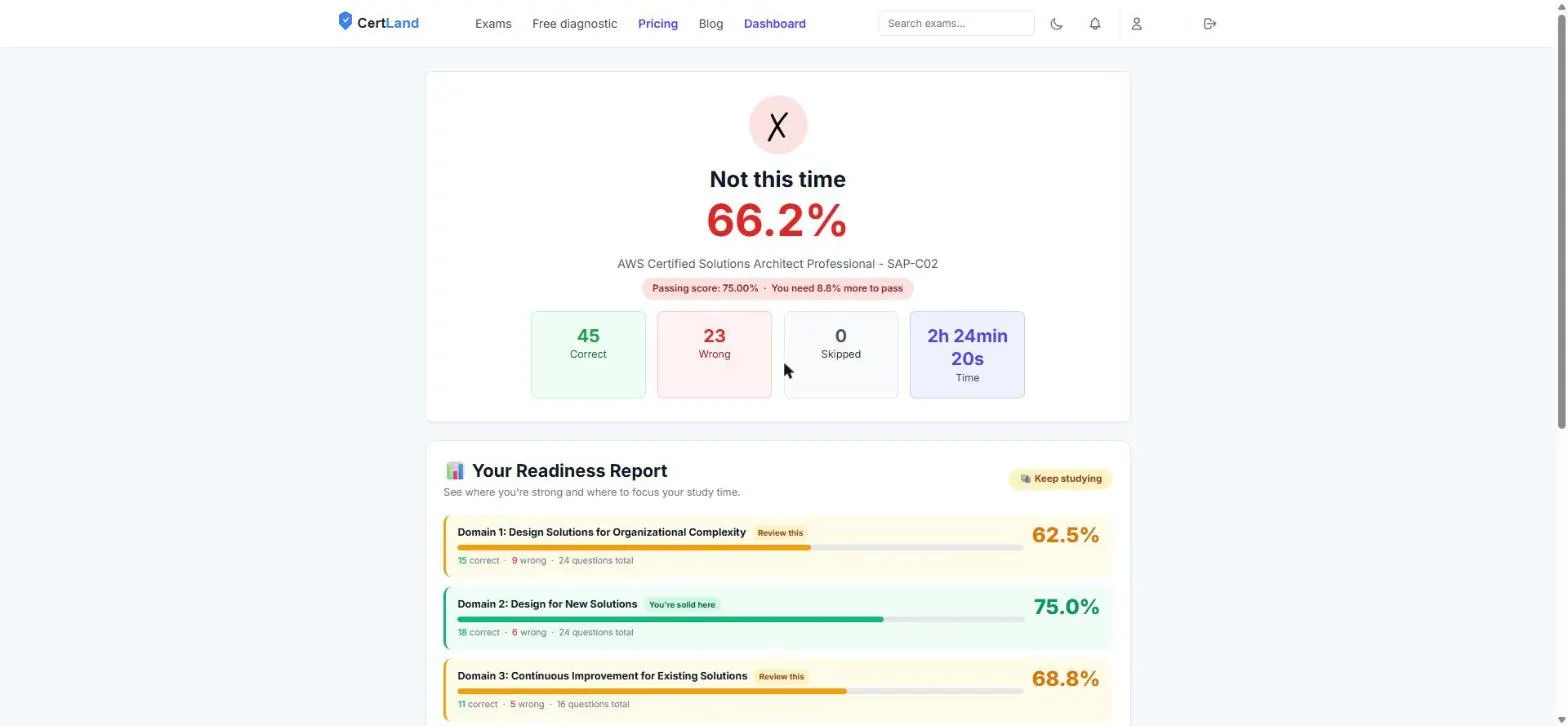Click Domain 1 correct and wrong counts

tap(545, 561)
